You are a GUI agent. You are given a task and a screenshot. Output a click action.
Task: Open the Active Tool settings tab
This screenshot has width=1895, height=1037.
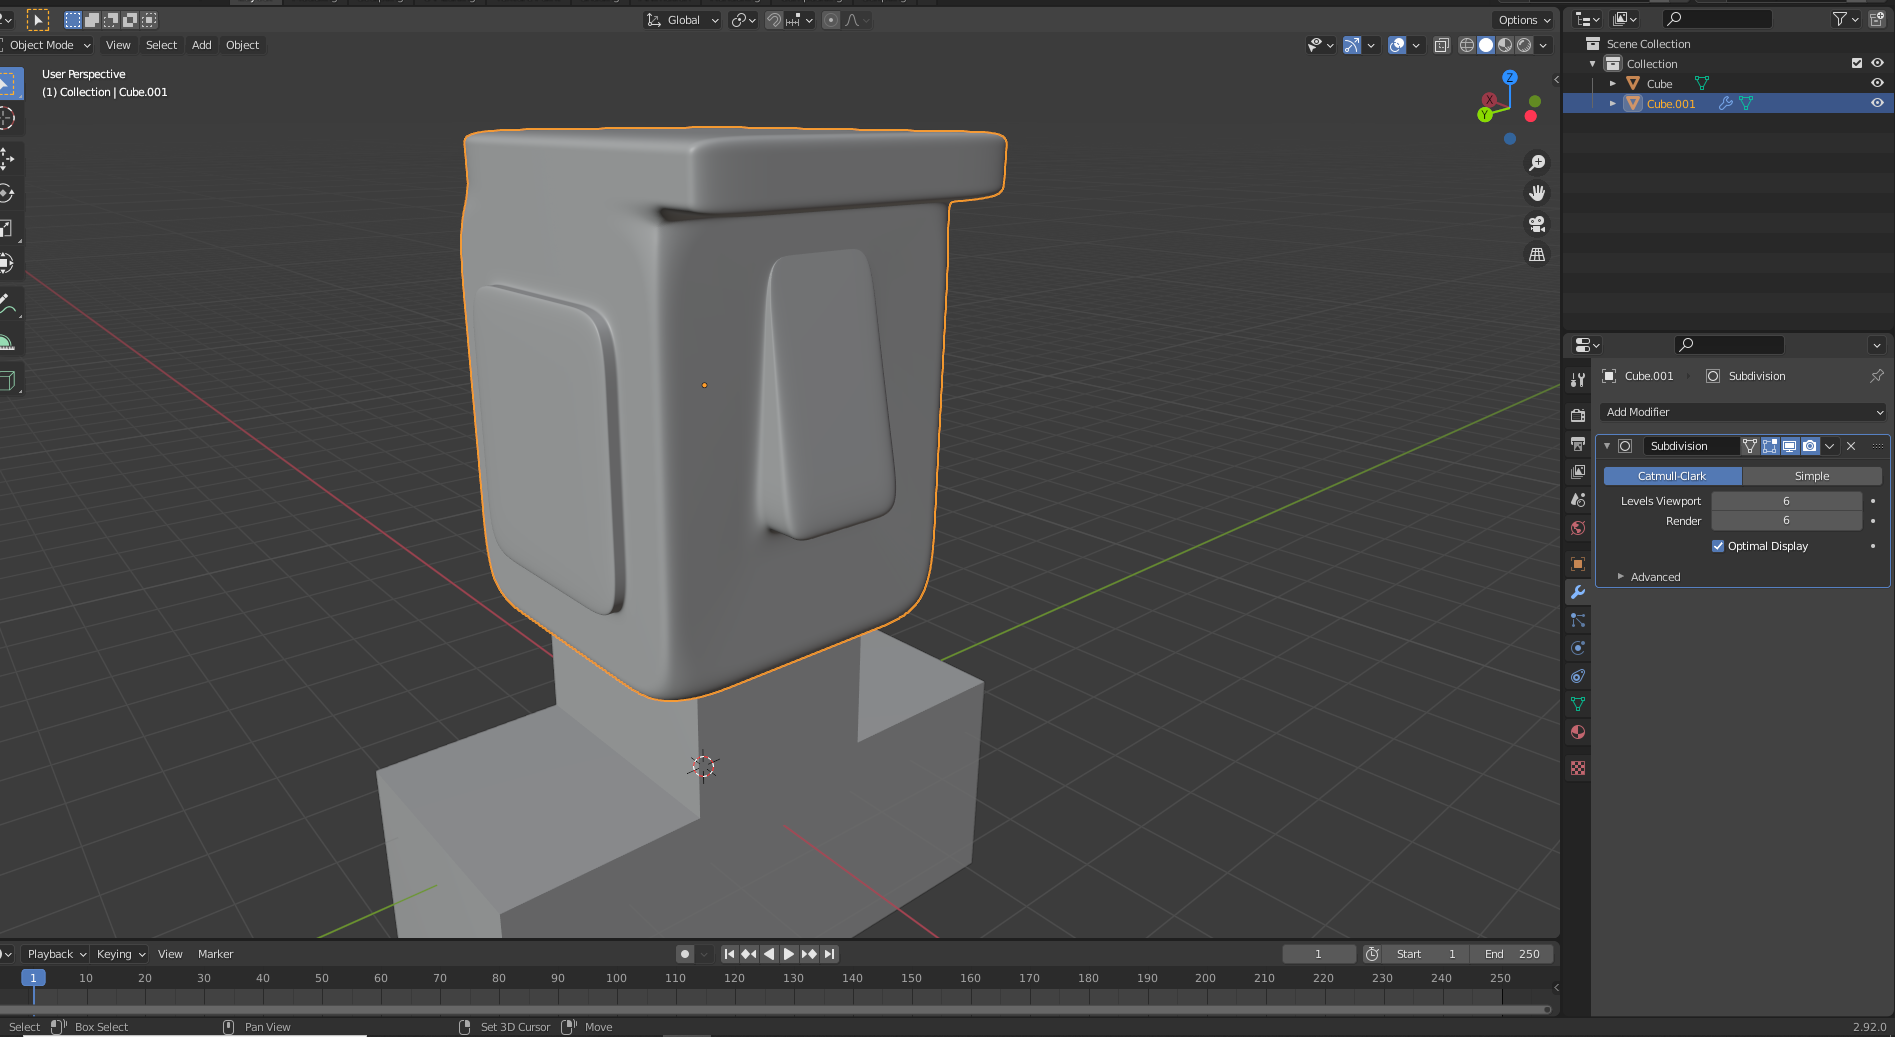(1578, 379)
